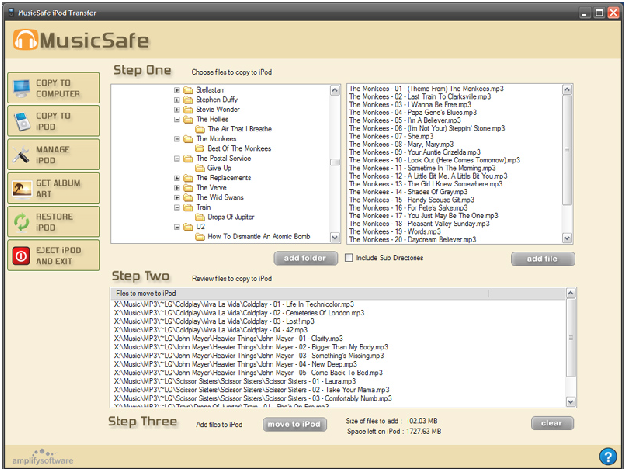Select the Scissor Sisters - 03 Comfortably Numb.mp3 row

(x=253, y=398)
